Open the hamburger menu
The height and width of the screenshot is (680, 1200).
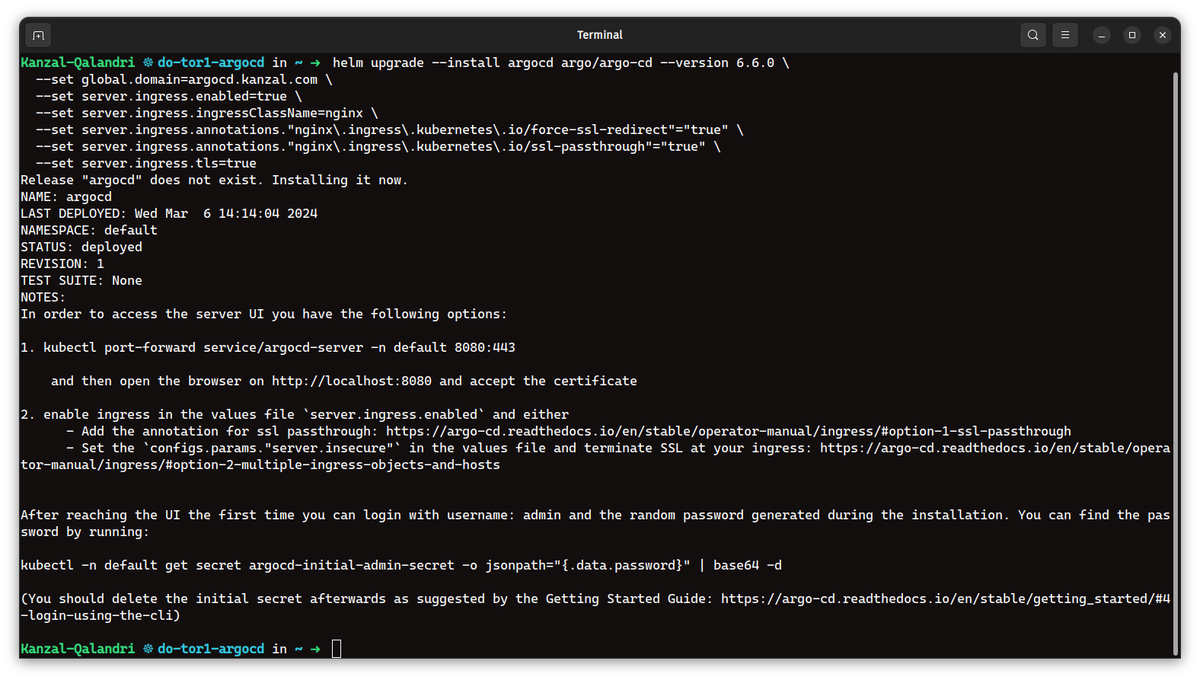(x=1066, y=35)
